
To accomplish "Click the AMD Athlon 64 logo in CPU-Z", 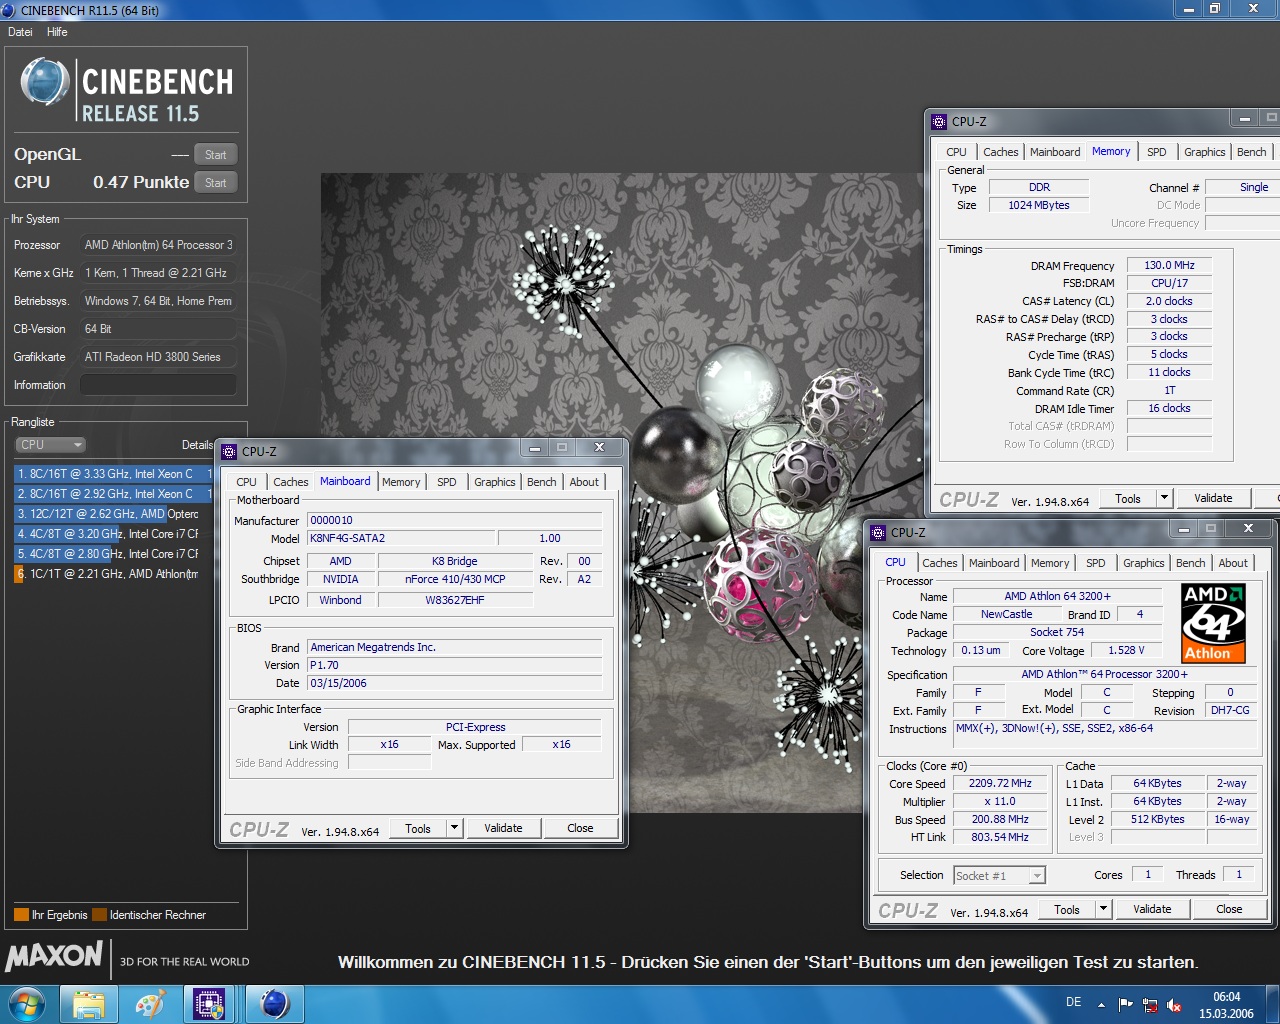I will pyautogui.click(x=1212, y=624).
